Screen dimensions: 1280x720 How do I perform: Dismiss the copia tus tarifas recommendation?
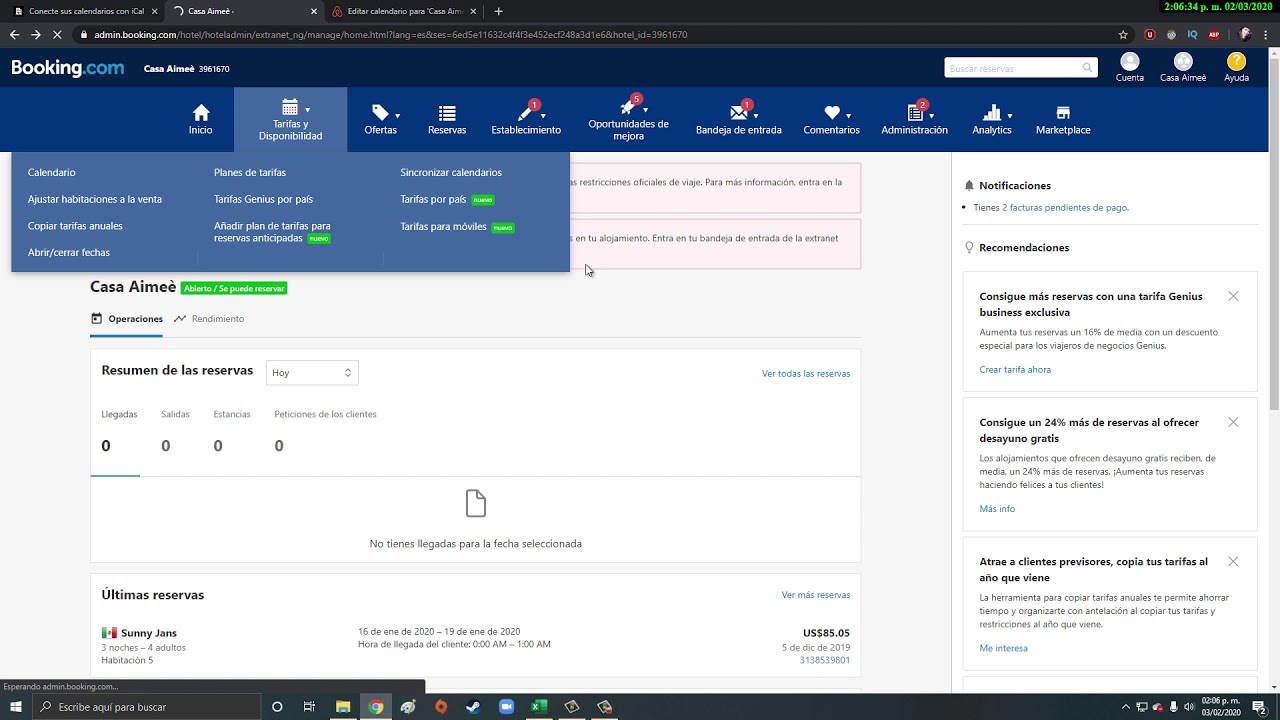1233,562
